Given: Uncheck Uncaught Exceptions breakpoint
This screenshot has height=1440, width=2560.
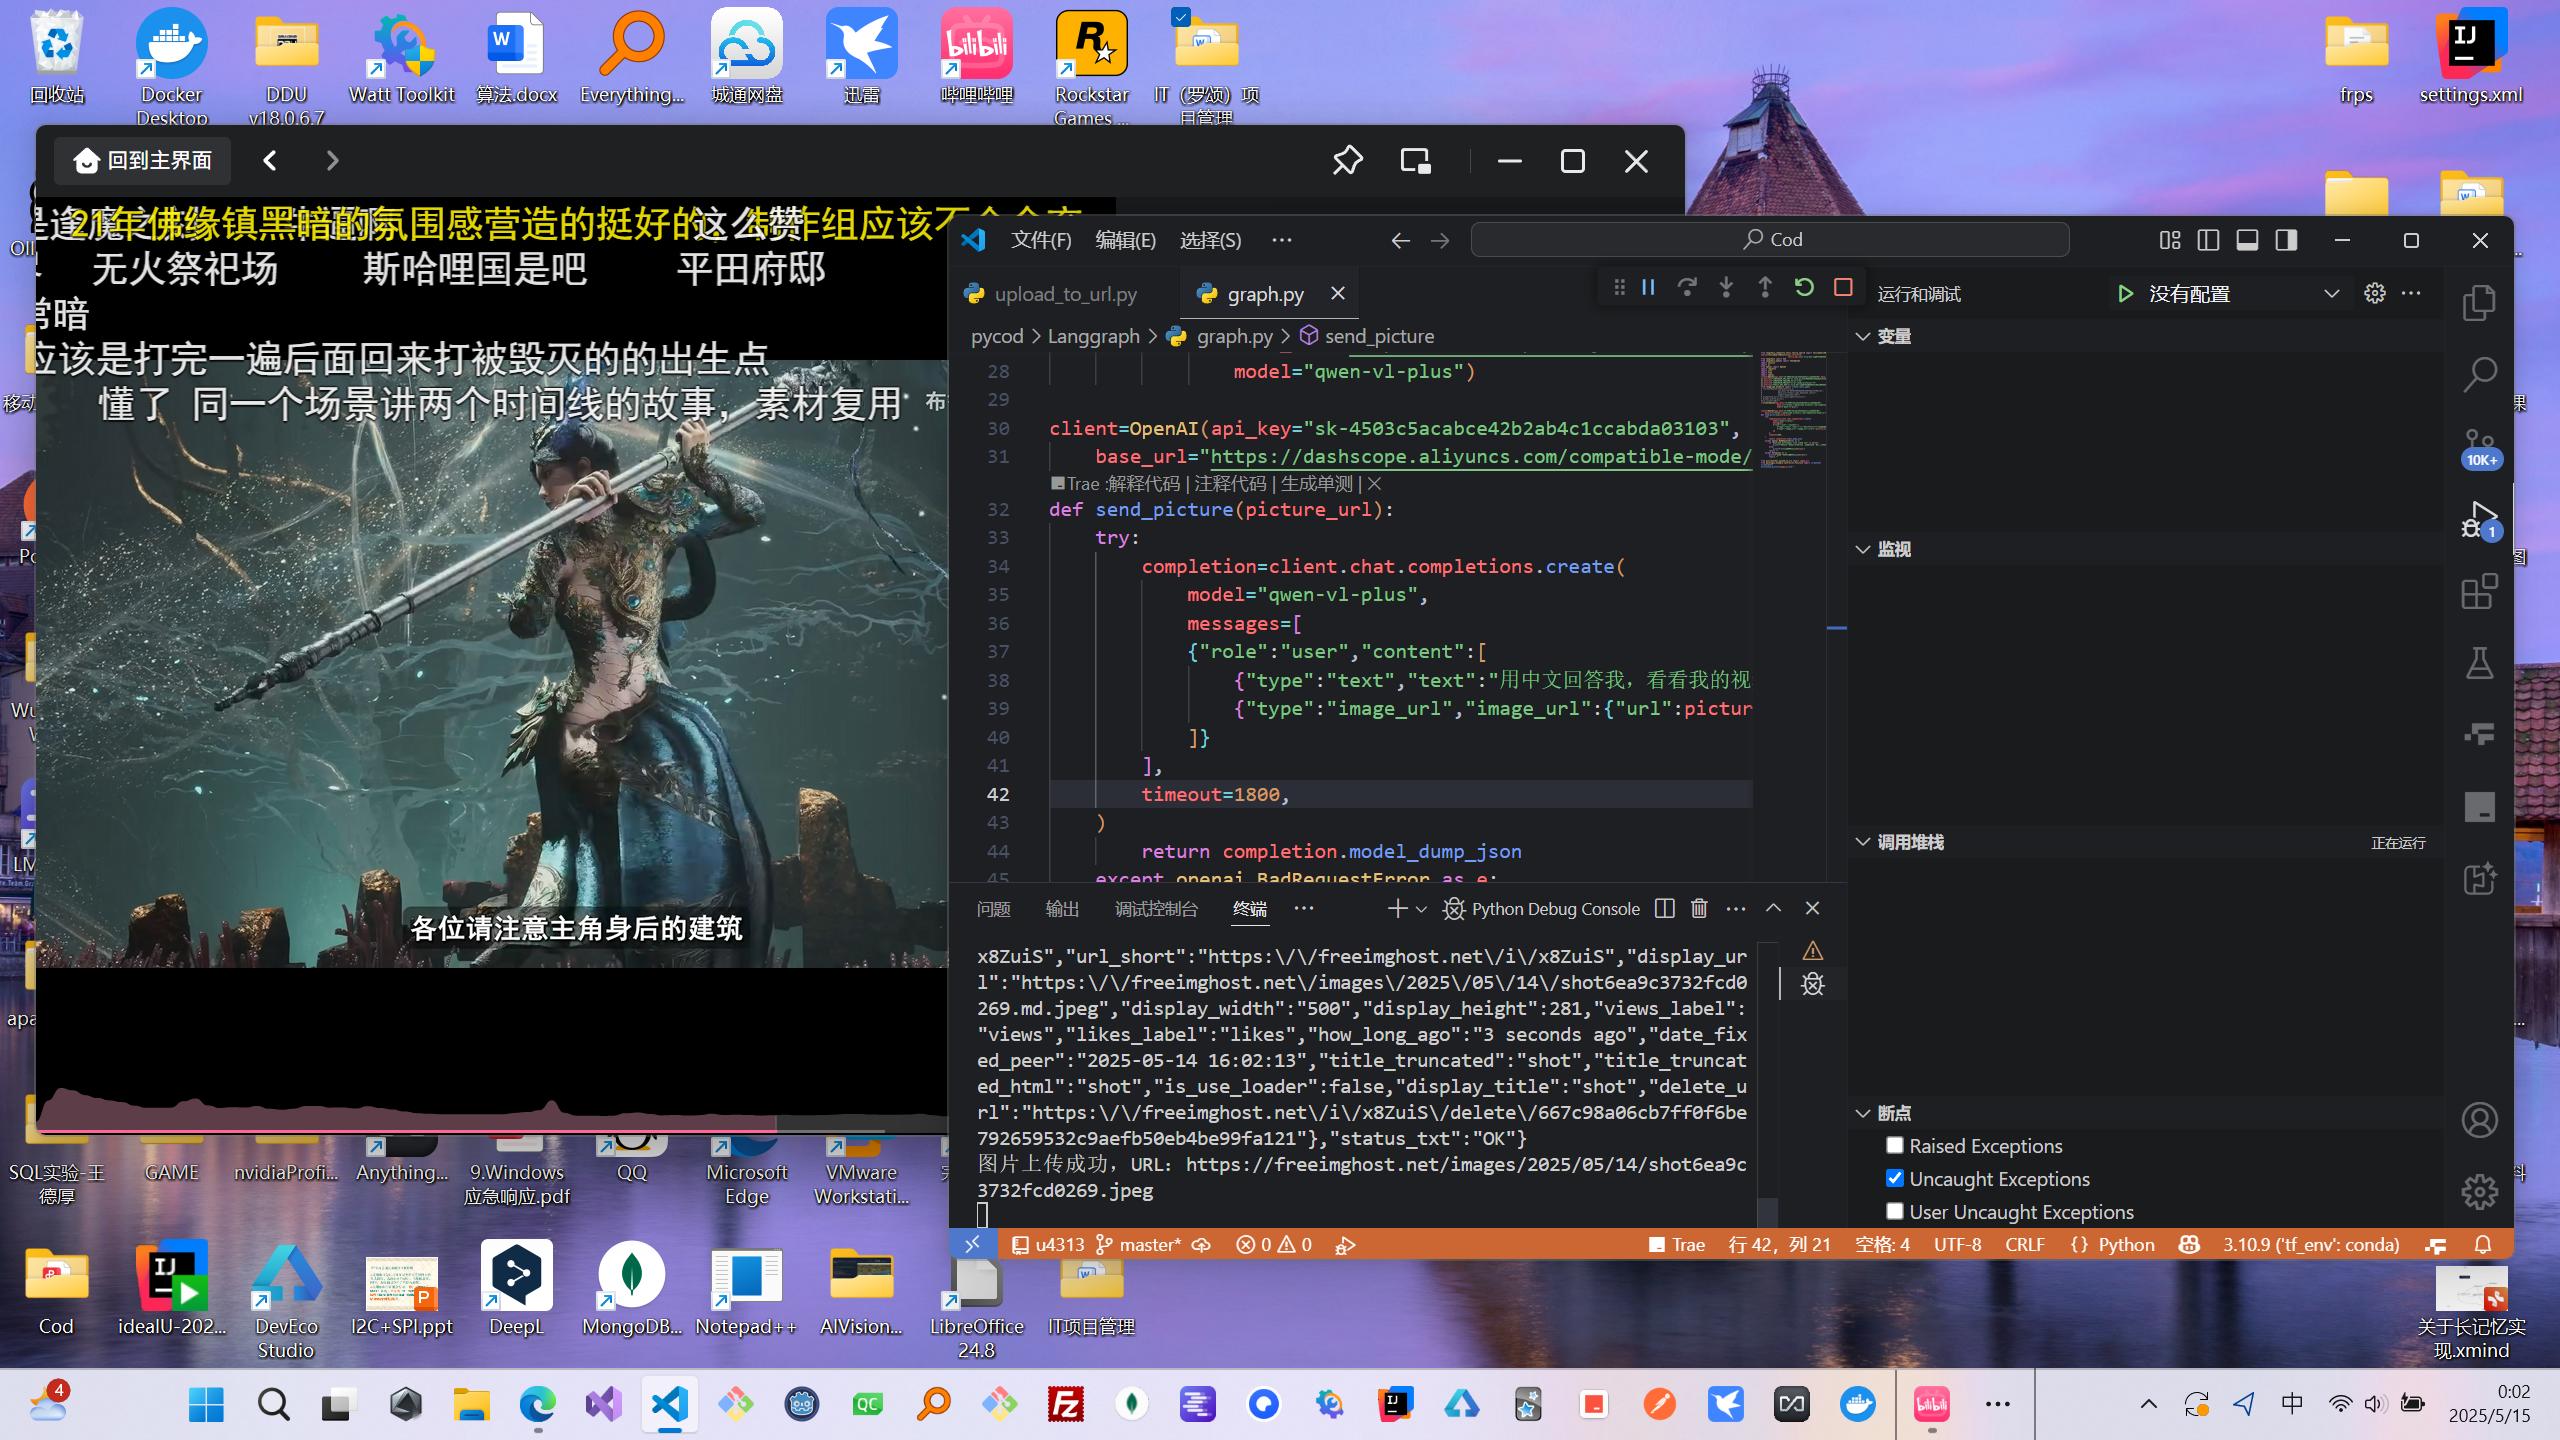Looking at the screenshot, I should tap(1895, 1178).
